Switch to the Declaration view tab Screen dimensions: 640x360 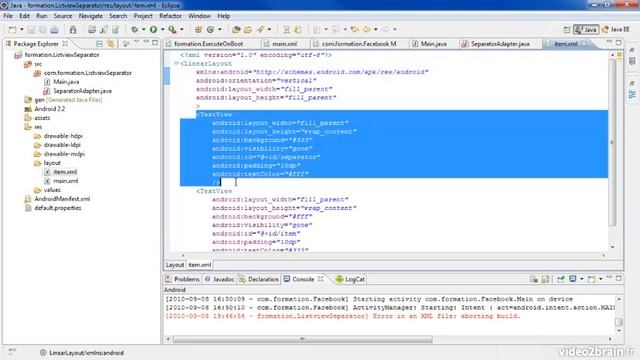click(x=259, y=279)
